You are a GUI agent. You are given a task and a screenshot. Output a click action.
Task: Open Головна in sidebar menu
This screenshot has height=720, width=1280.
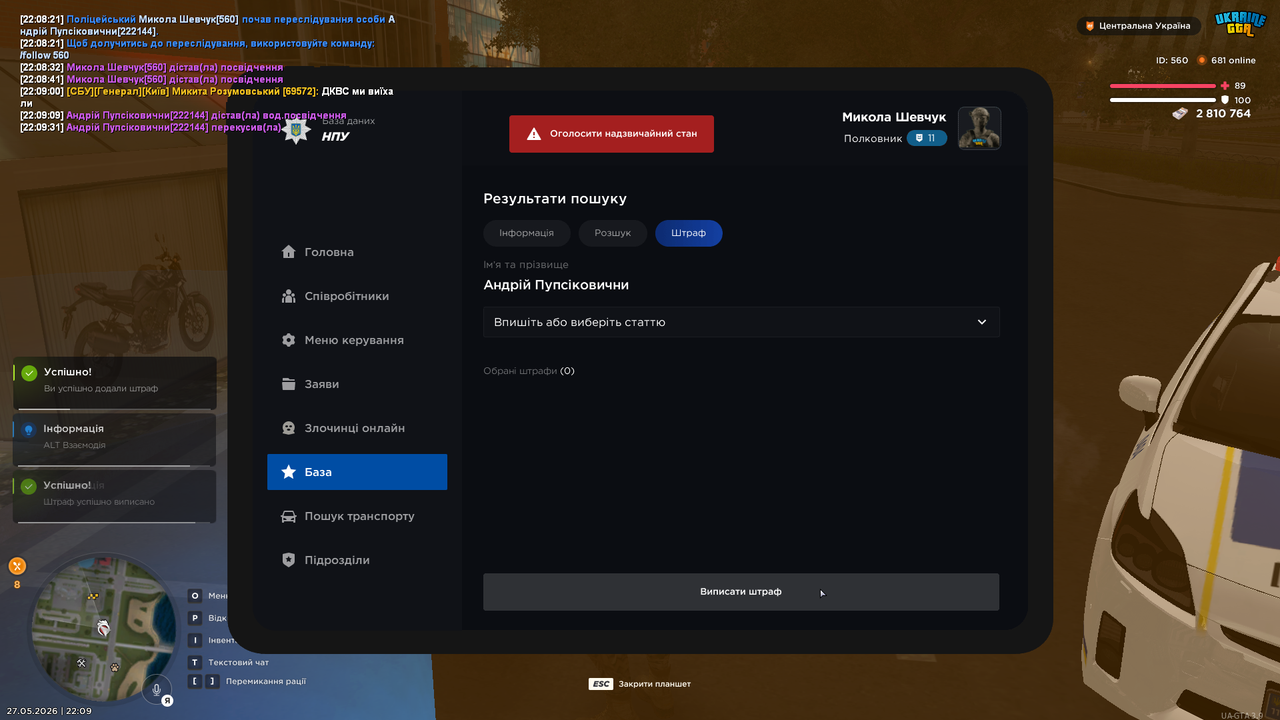pyautogui.click(x=357, y=252)
